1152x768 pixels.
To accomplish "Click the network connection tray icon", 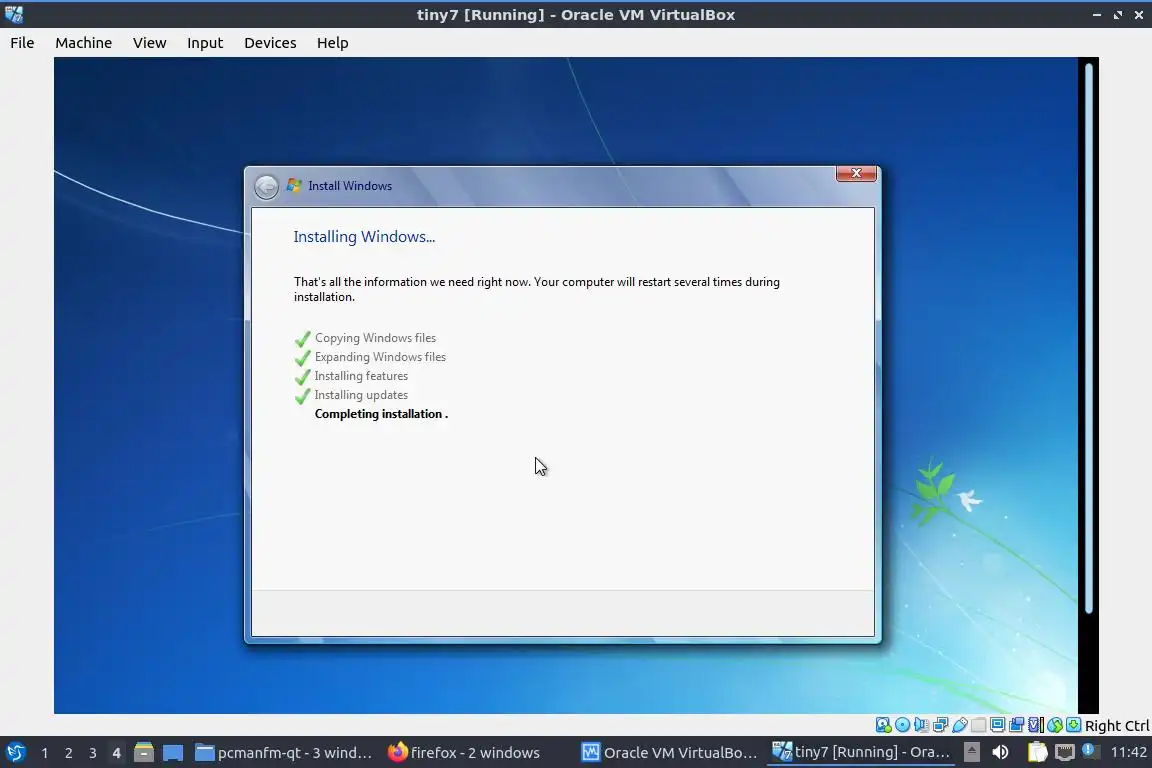I will tap(1065, 752).
